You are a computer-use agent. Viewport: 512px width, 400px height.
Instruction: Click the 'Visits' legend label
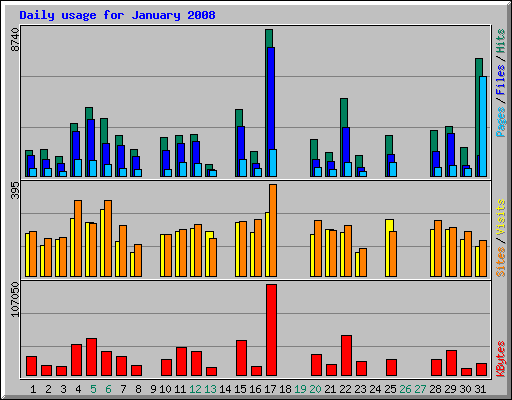click(501, 217)
